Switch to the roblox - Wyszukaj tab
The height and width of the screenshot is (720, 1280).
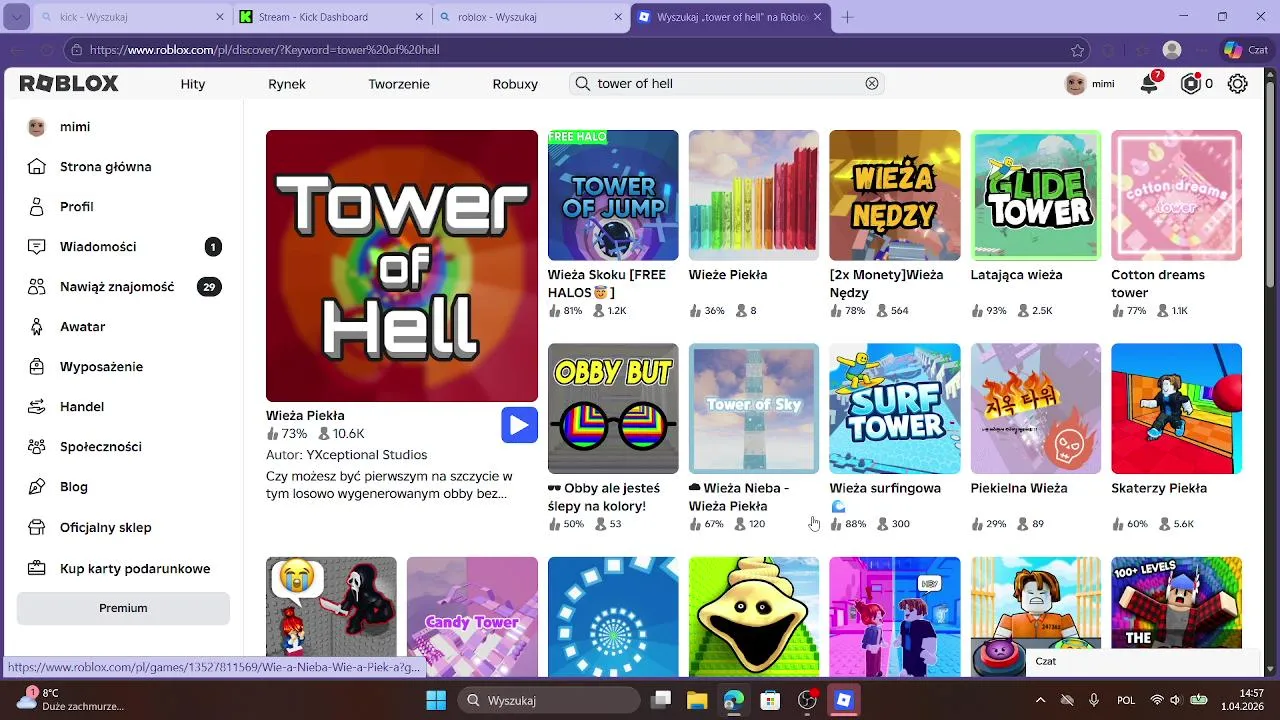531,17
